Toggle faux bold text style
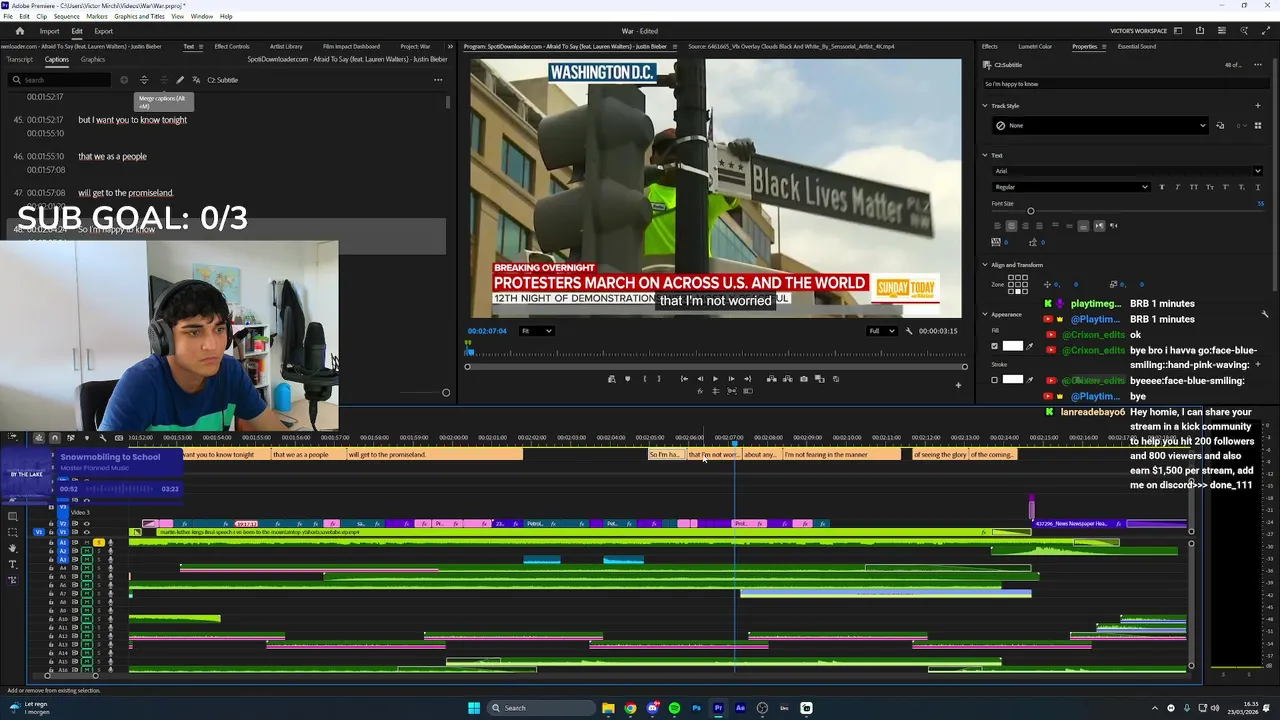Viewport: 1280px width, 720px height. (1161, 187)
